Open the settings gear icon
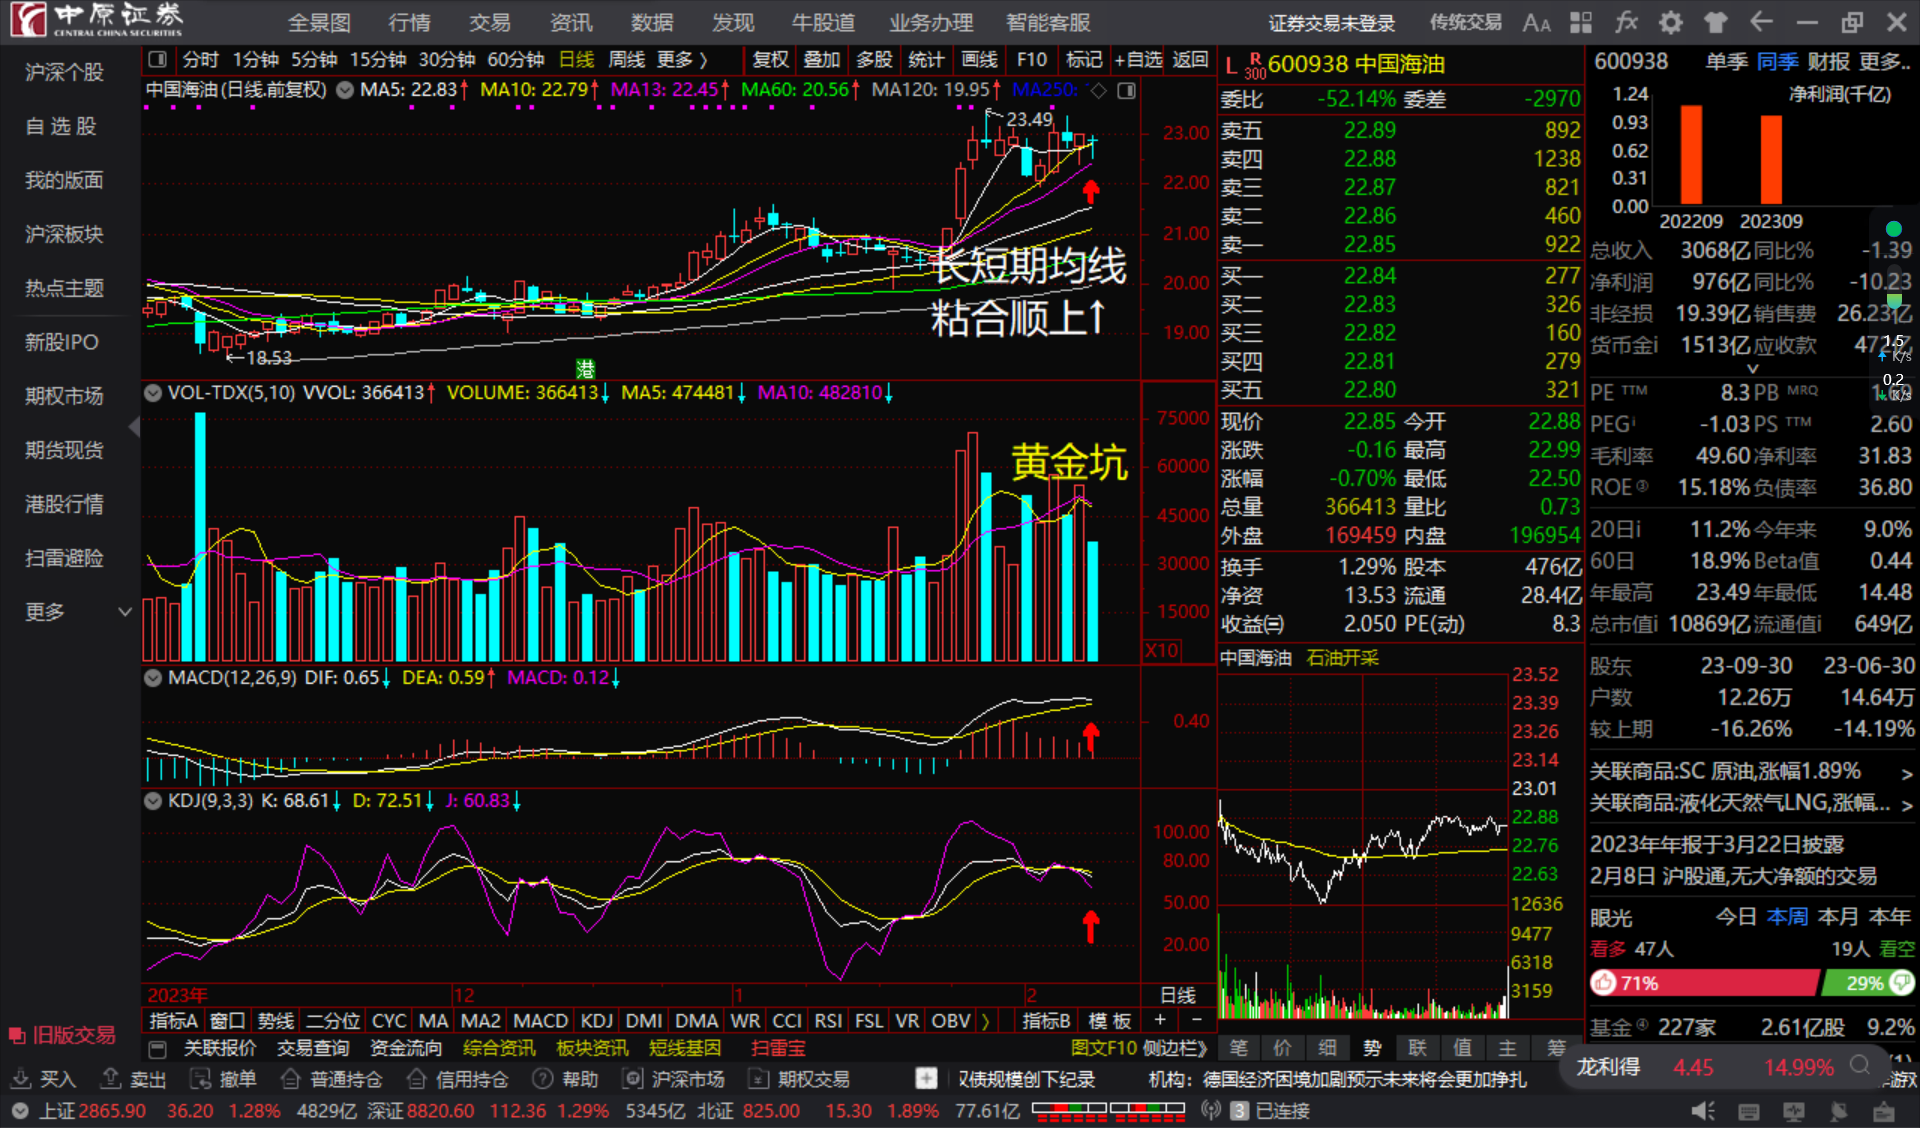The width and height of the screenshot is (1920, 1128). 1670,22
